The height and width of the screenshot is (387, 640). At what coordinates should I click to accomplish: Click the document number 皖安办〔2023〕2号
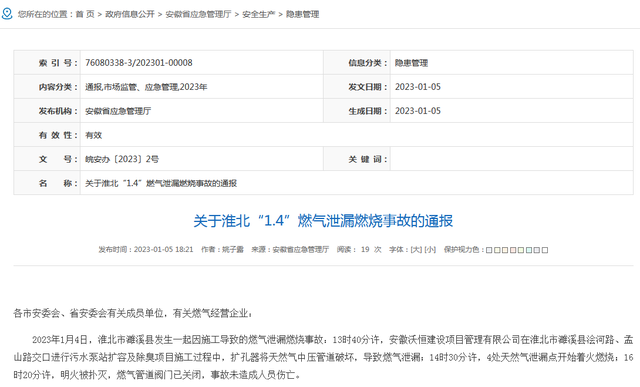[x=122, y=159]
